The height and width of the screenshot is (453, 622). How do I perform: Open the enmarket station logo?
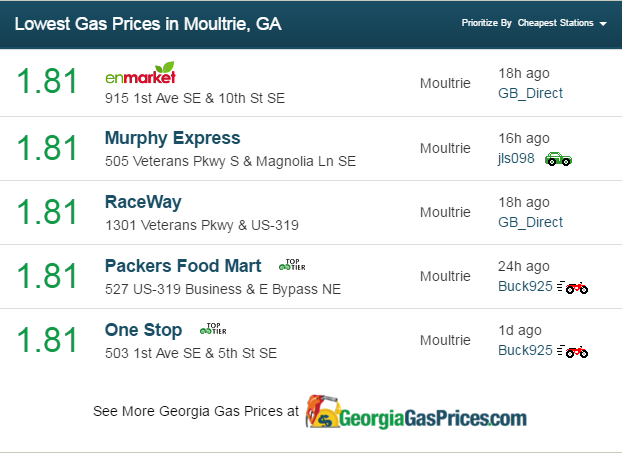point(140,73)
